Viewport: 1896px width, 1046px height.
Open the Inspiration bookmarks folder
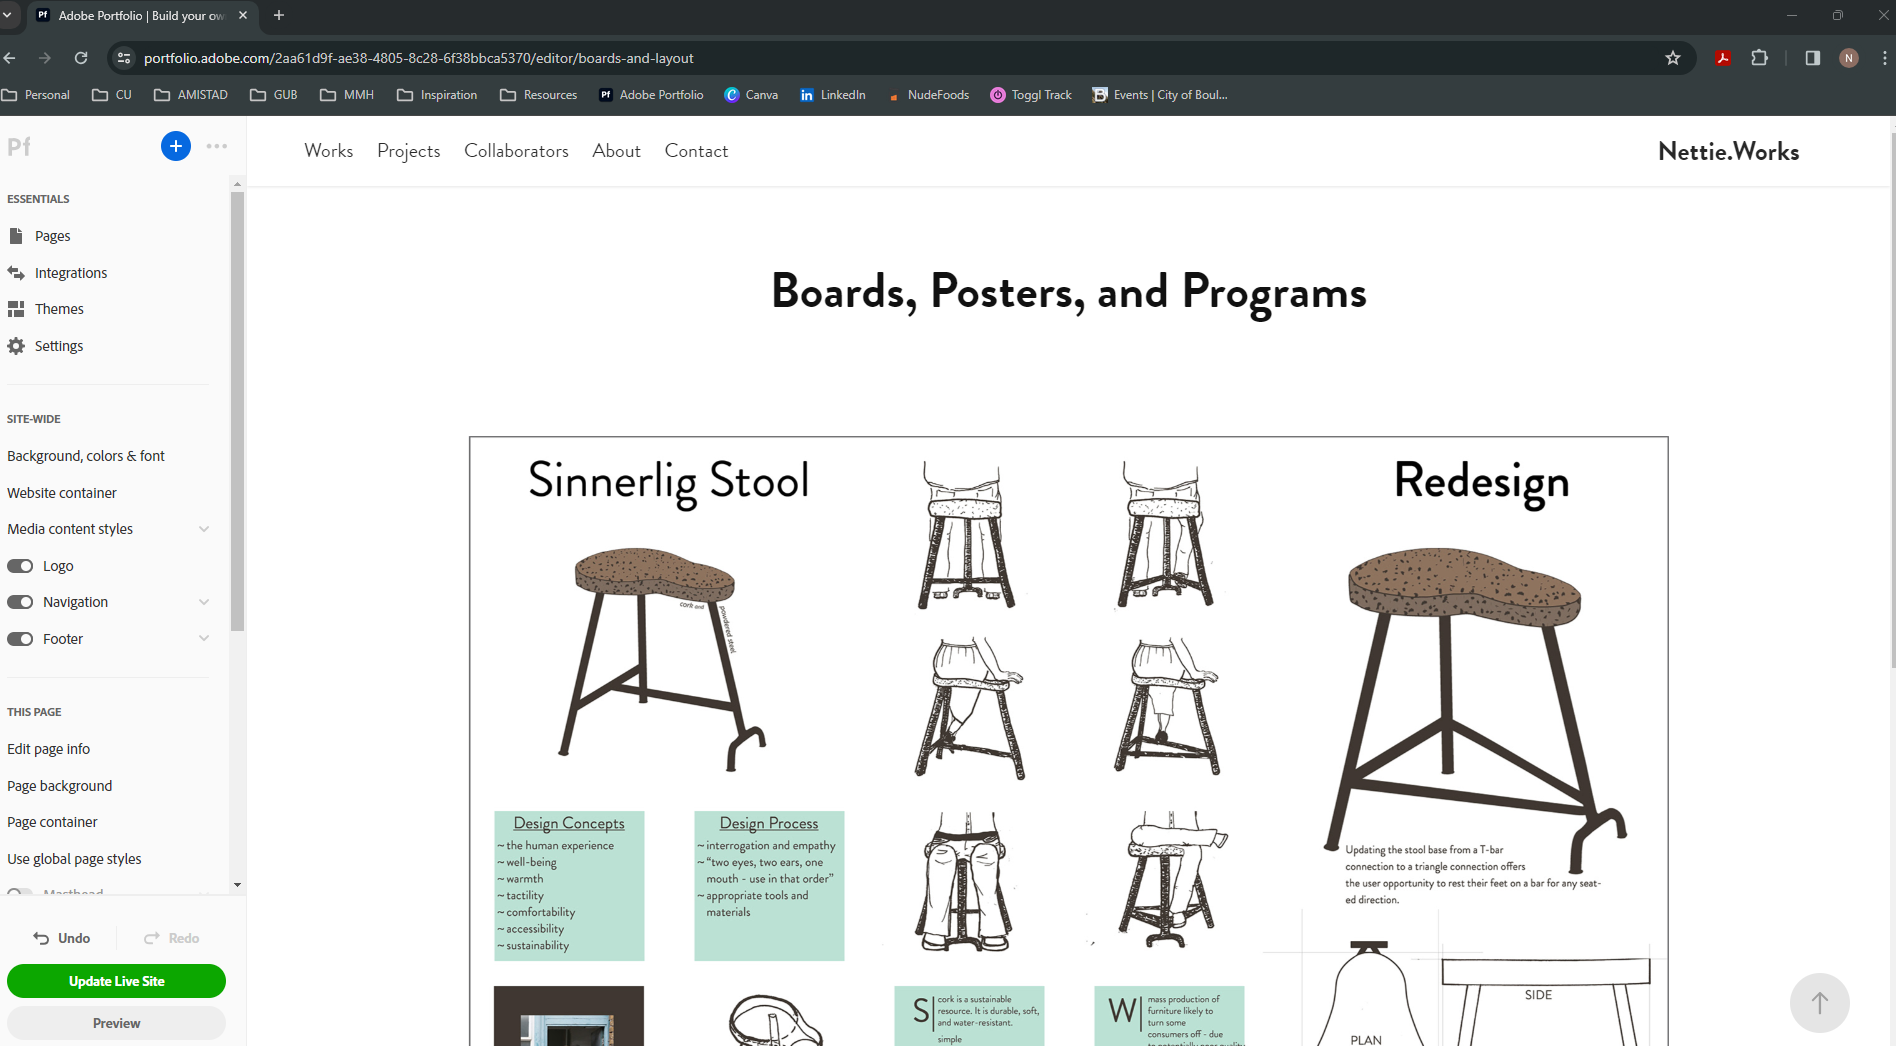(437, 95)
